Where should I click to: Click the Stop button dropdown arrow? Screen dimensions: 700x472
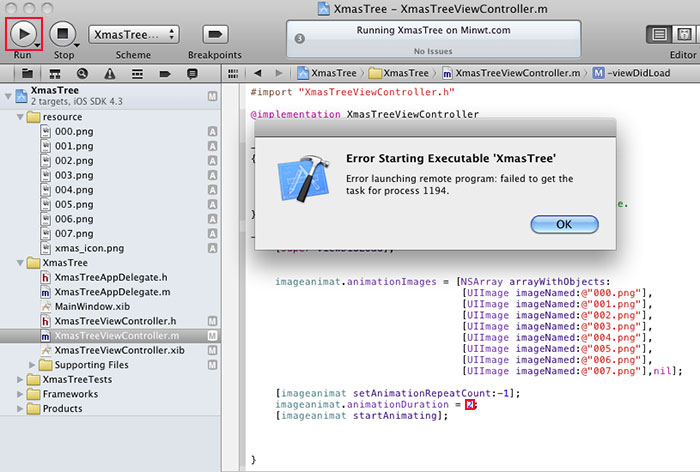(x=77, y=45)
